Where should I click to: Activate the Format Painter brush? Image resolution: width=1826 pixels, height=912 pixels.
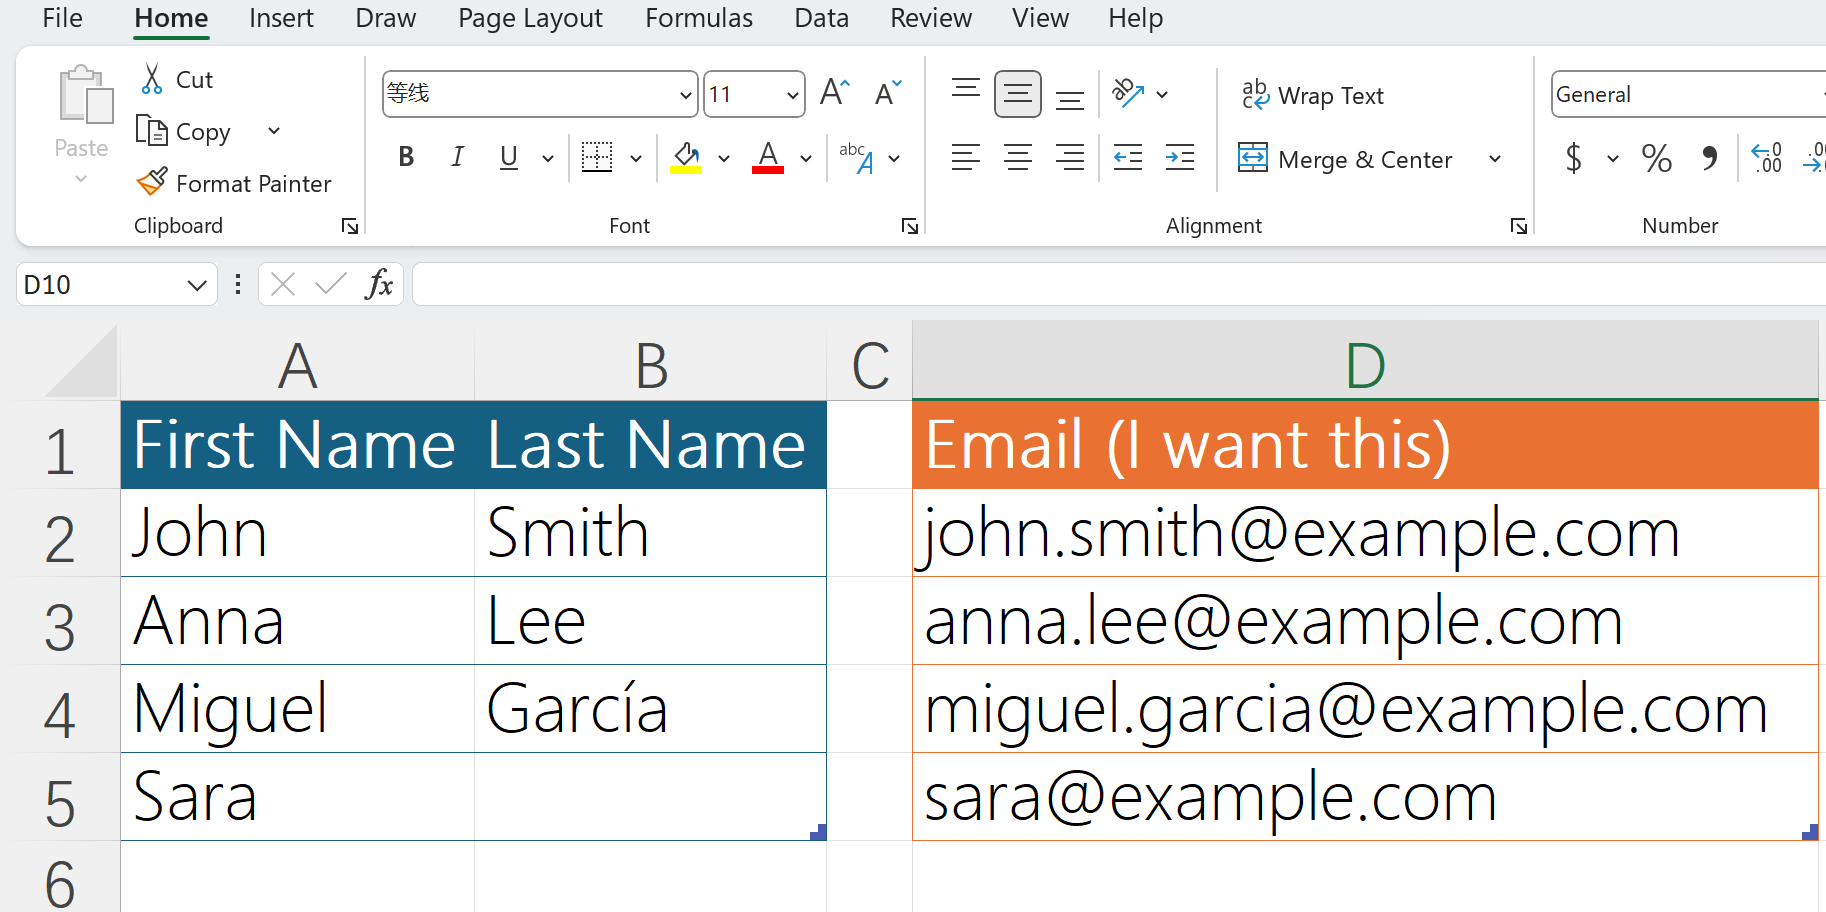coord(153,183)
